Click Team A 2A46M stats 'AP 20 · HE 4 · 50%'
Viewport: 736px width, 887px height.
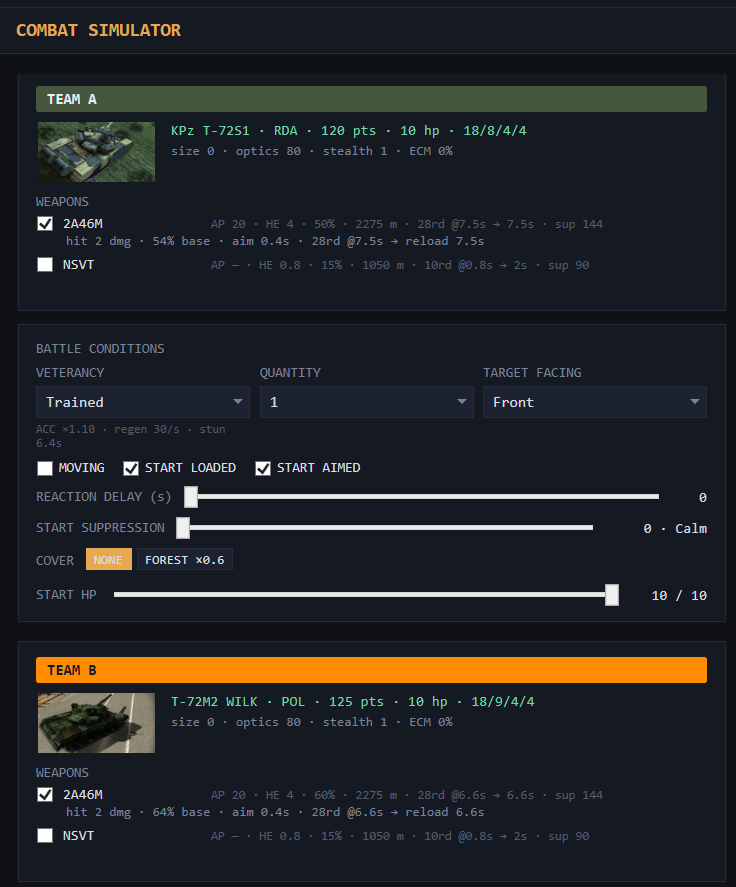pos(407,224)
